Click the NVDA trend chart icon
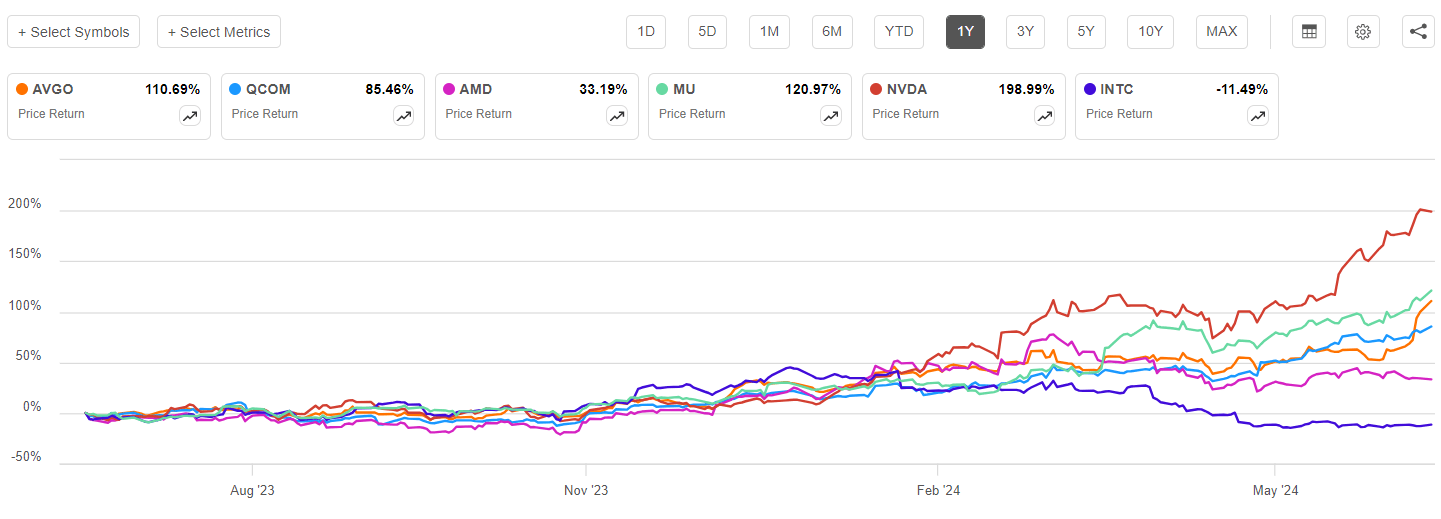The width and height of the screenshot is (1441, 519). (1044, 116)
